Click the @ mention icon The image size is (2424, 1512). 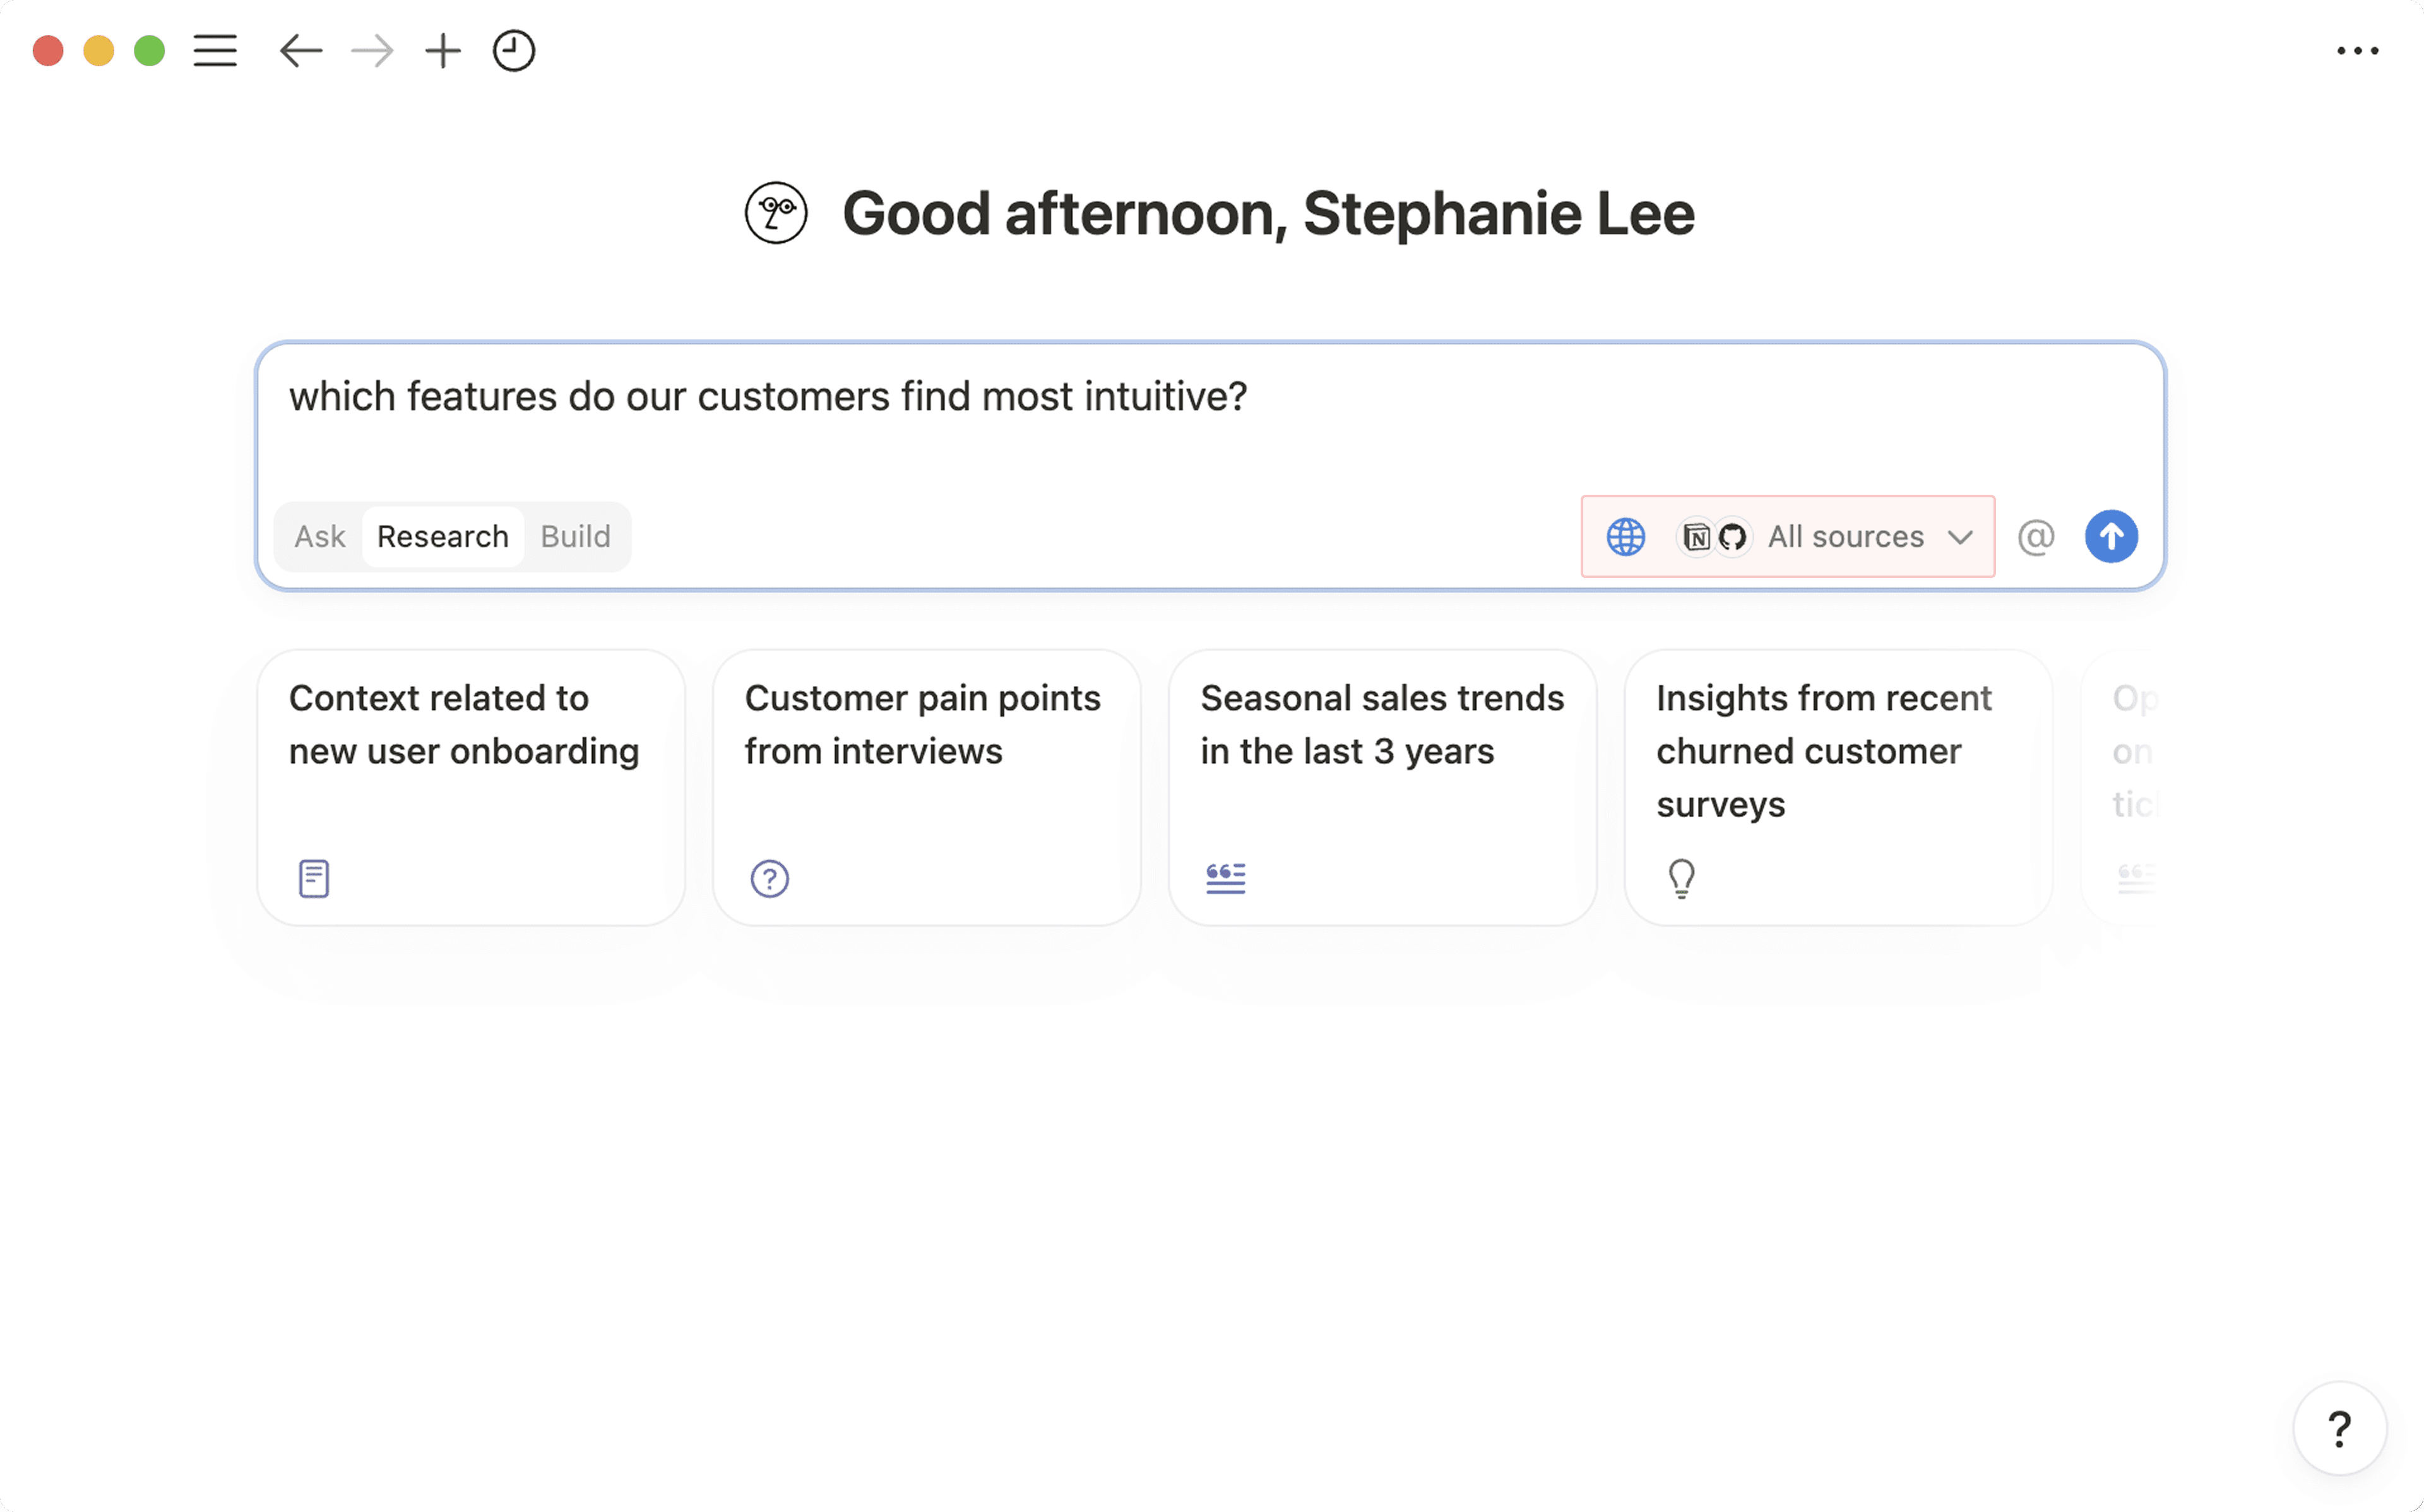[x=2036, y=537]
